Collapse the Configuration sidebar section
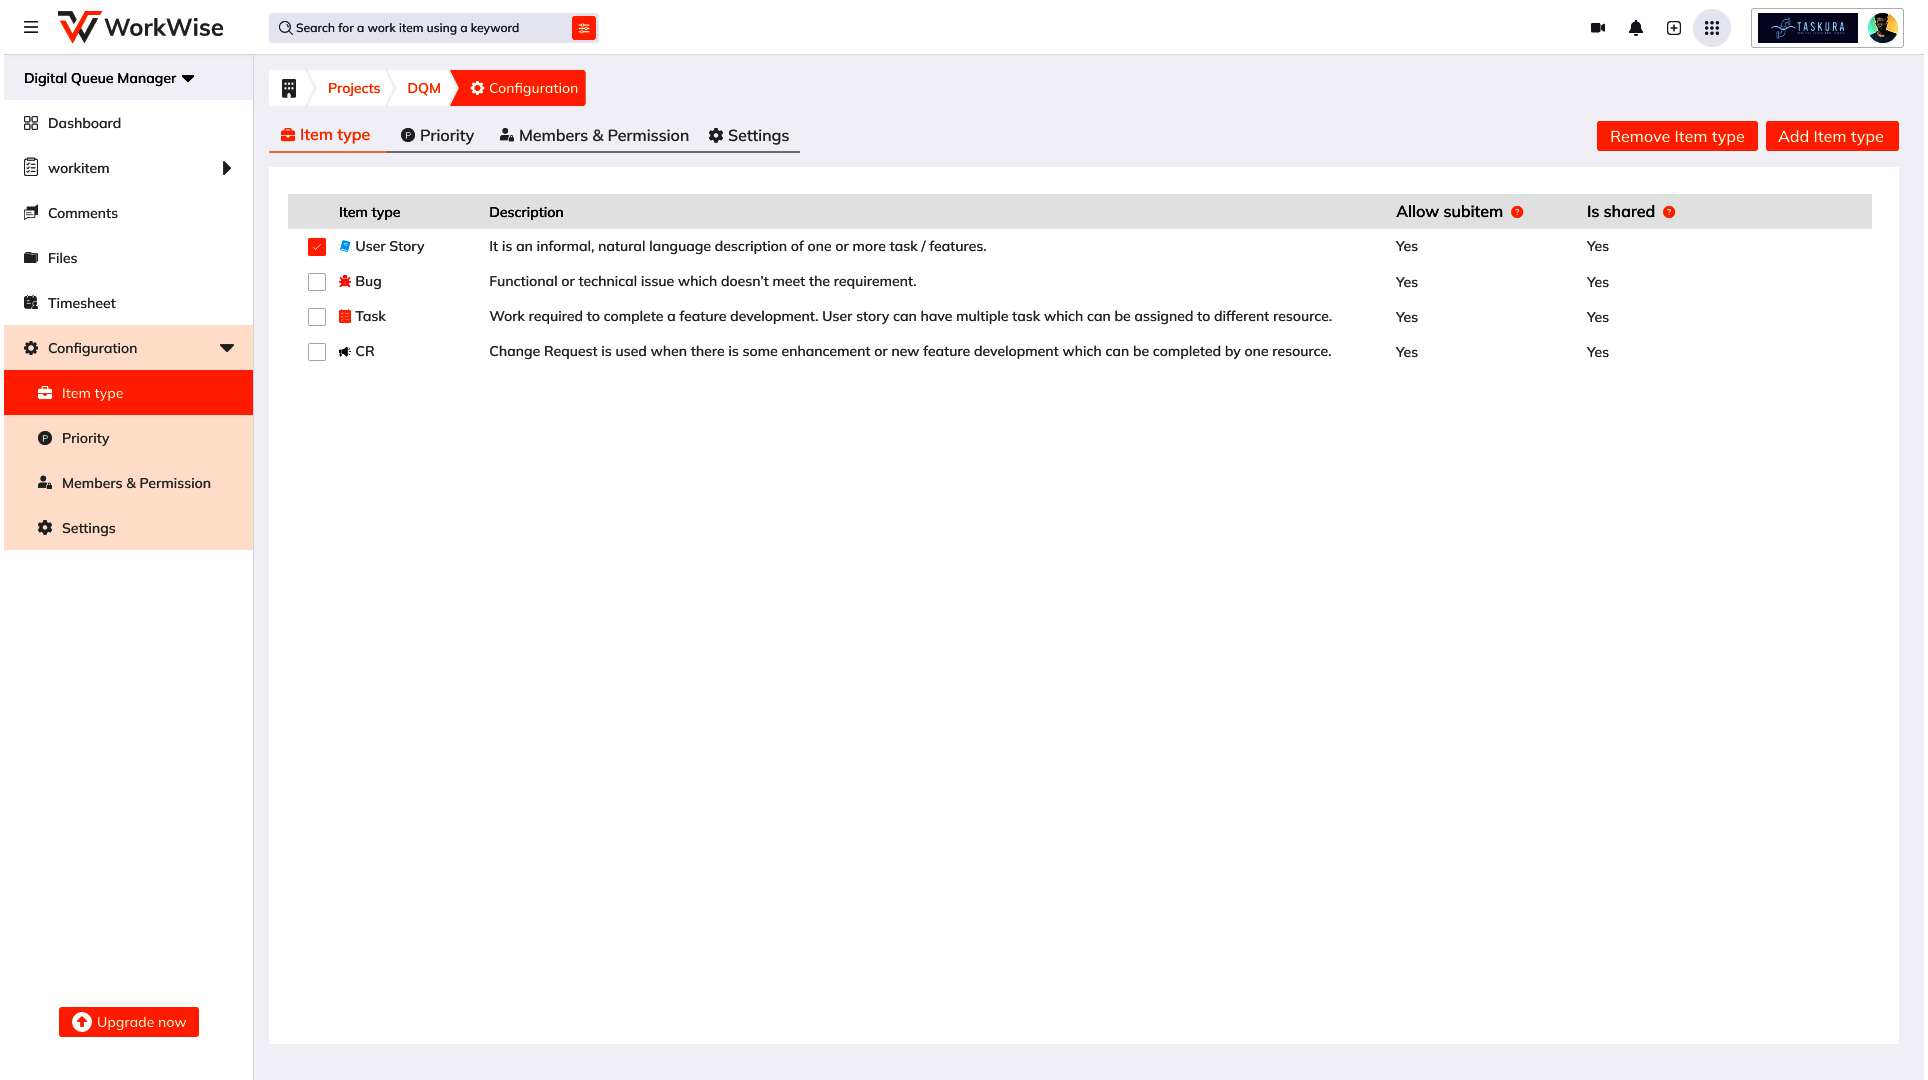Image resolution: width=1928 pixels, height=1080 pixels. [x=227, y=348]
